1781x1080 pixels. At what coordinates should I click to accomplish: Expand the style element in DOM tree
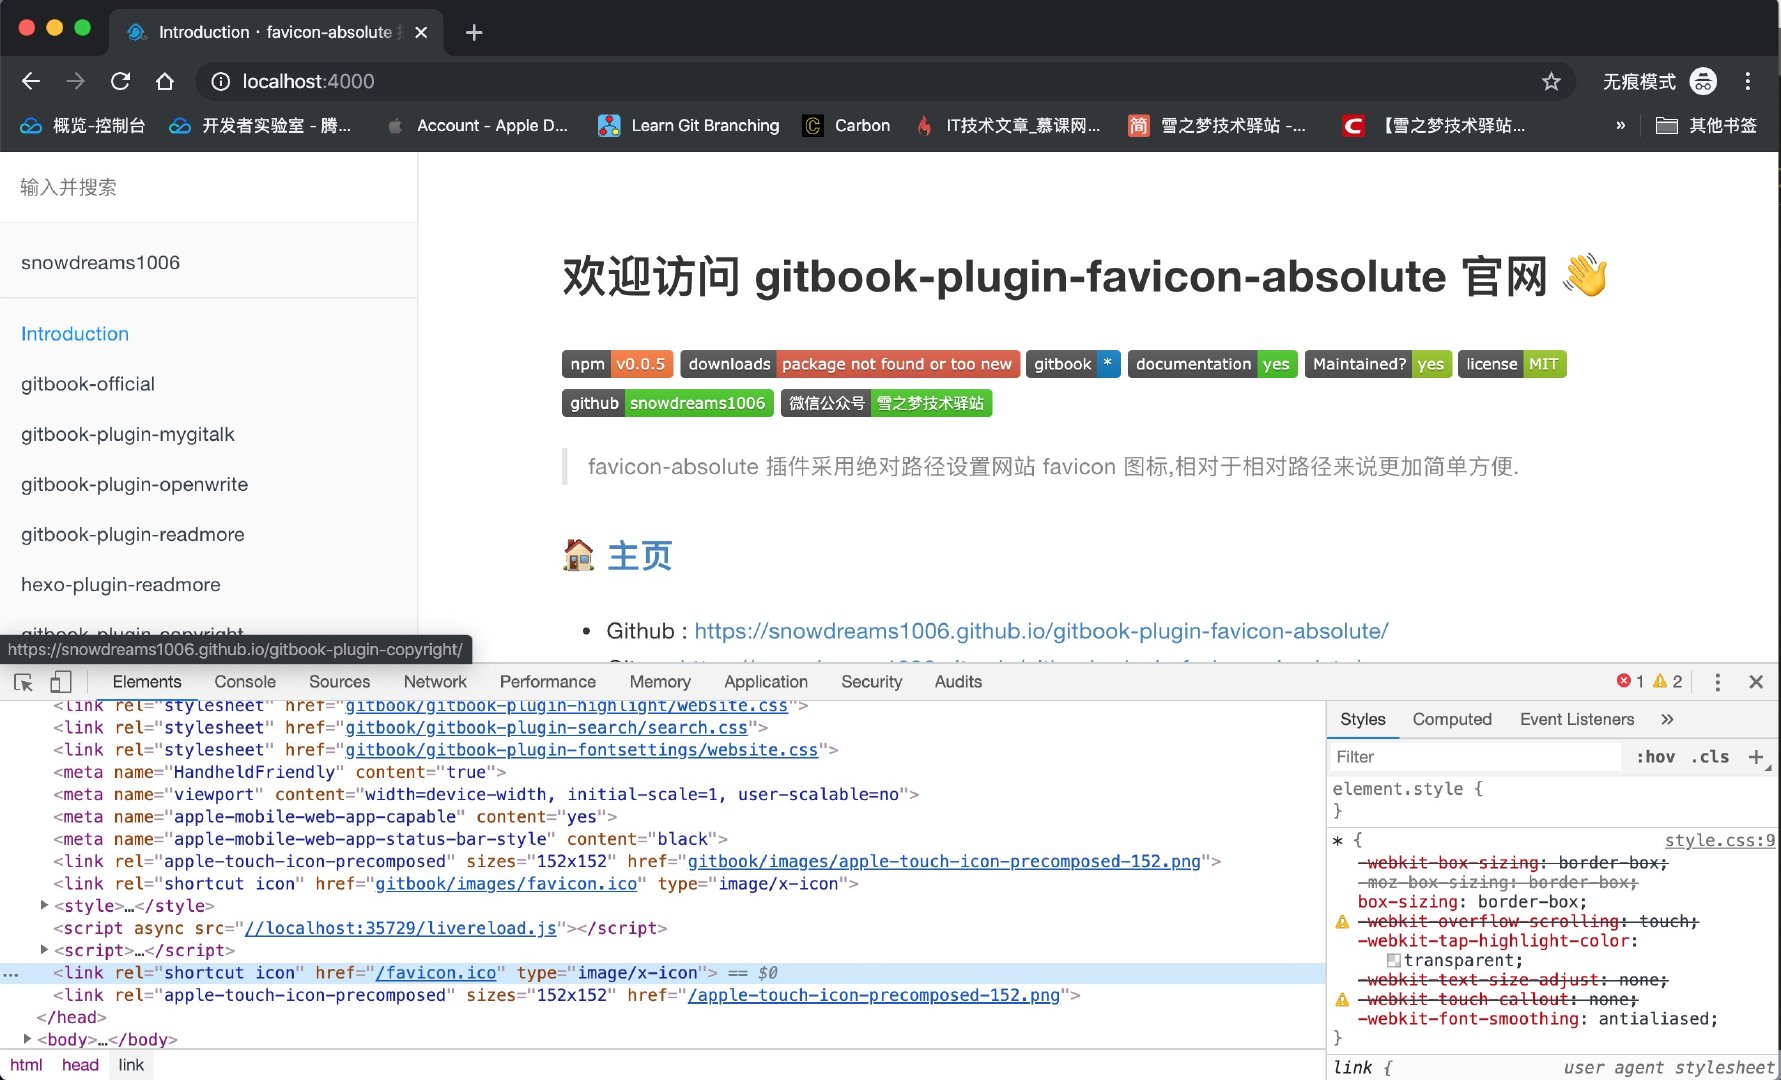pyautogui.click(x=44, y=905)
